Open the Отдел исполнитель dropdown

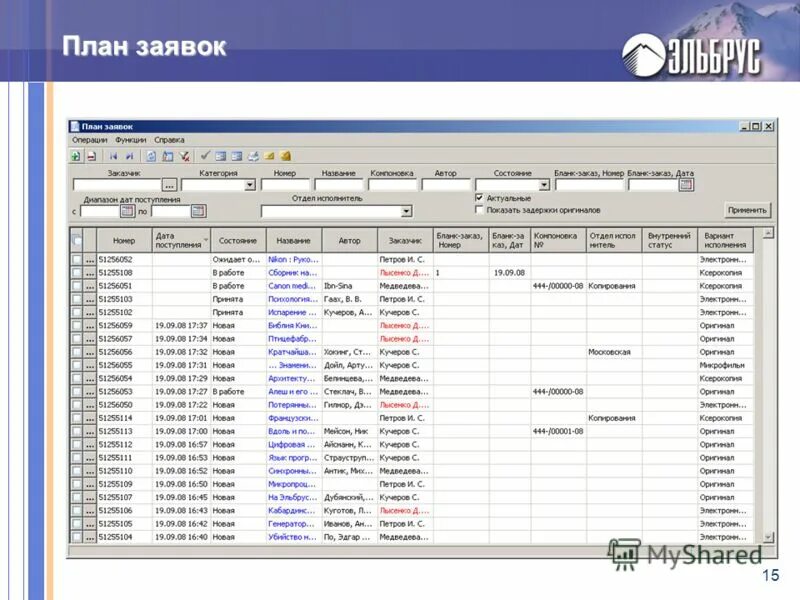click(x=406, y=211)
